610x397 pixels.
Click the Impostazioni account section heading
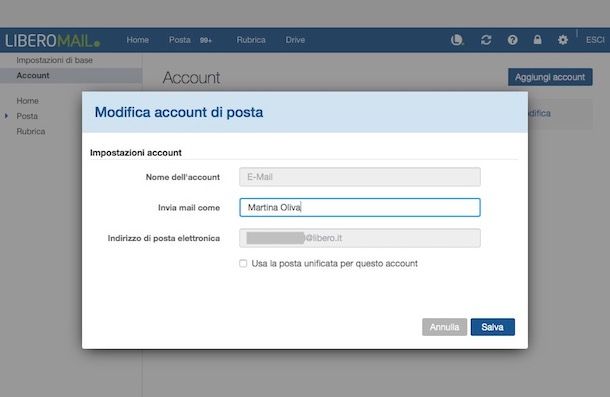pyautogui.click(x=136, y=153)
